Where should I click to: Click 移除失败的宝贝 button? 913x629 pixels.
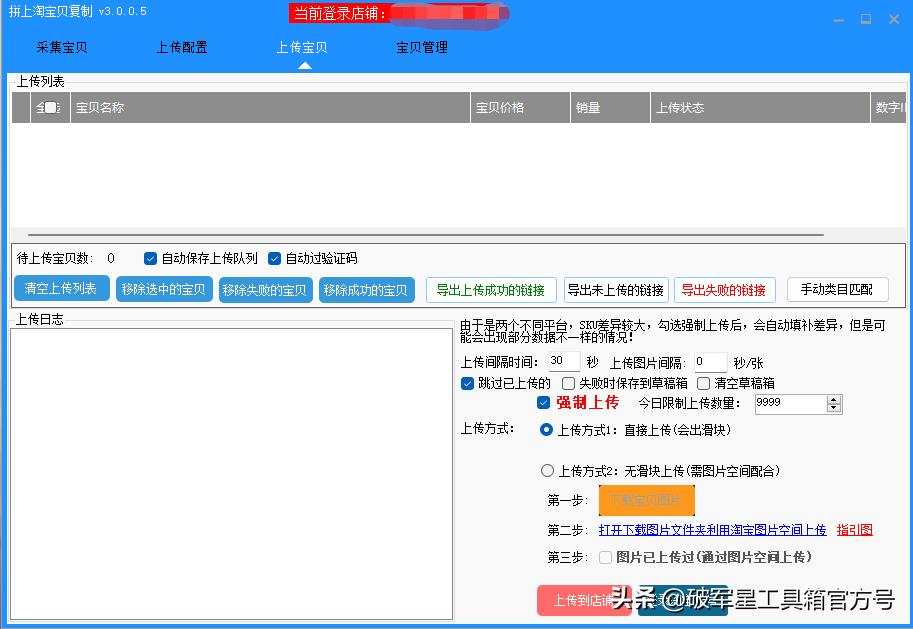tap(265, 290)
